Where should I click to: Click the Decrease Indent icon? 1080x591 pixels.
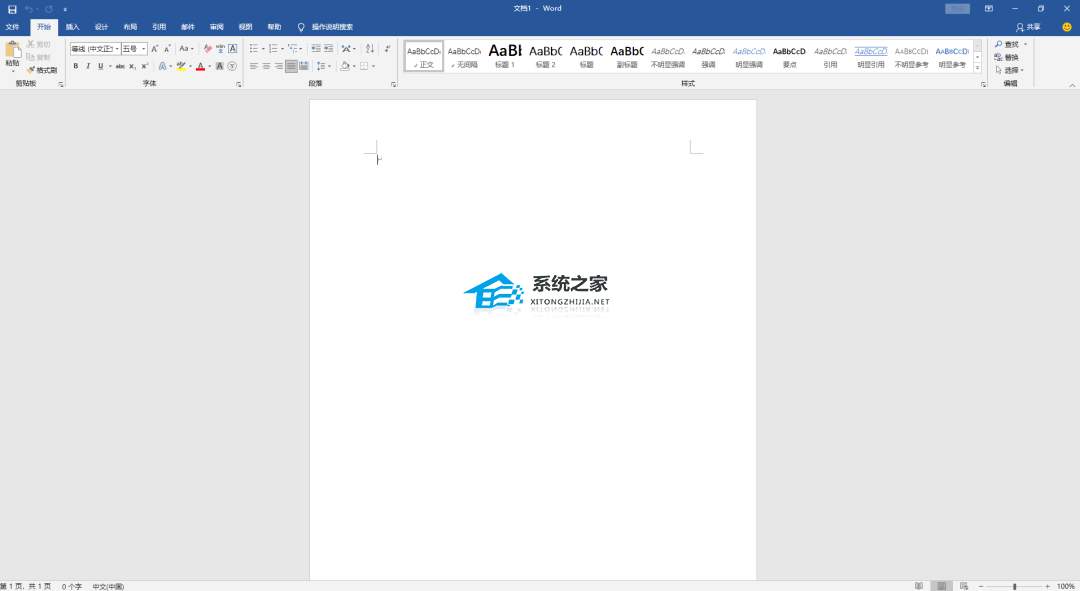(x=315, y=49)
